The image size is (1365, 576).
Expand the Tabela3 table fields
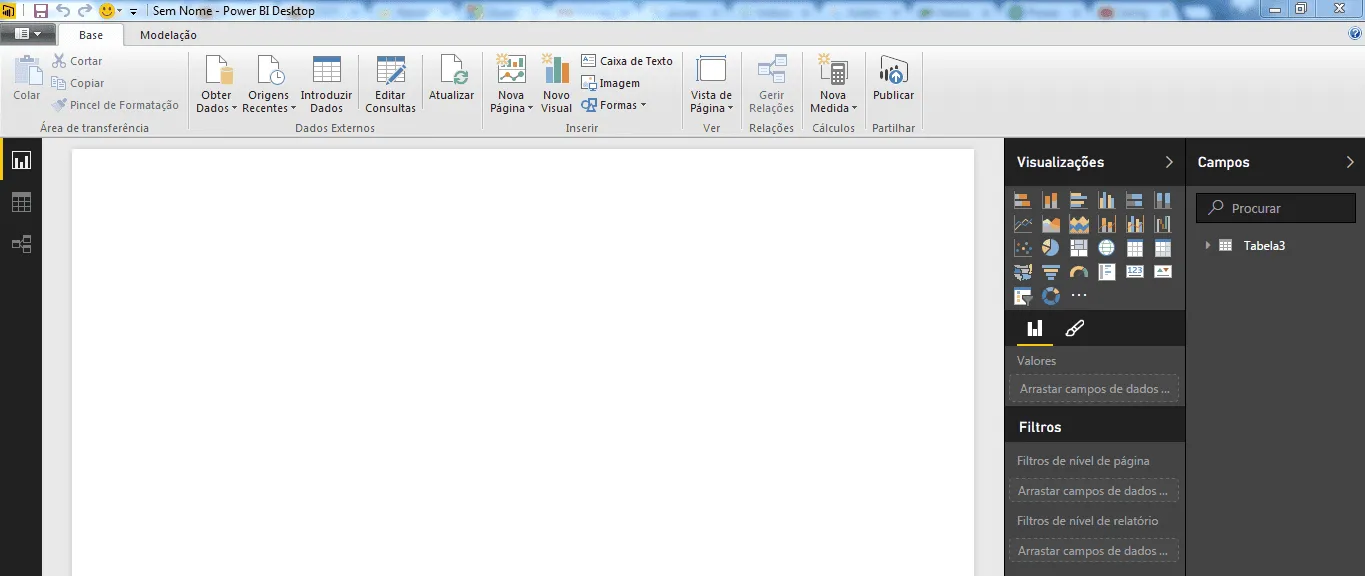click(1208, 245)
